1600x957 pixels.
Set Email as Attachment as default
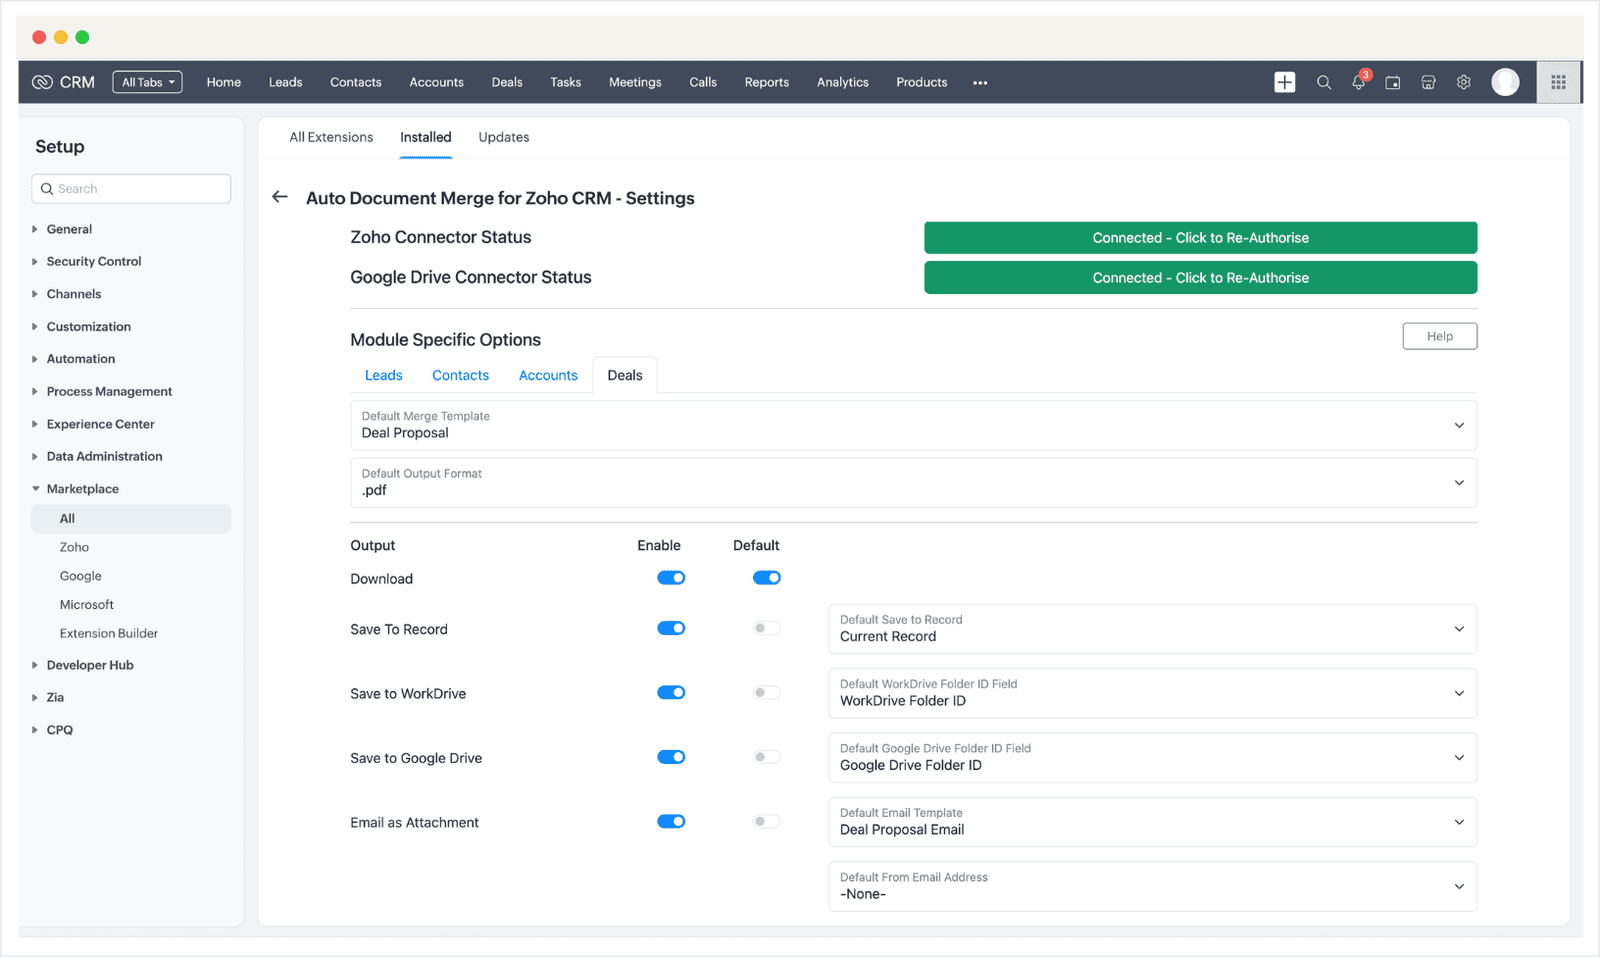(767, 822)
